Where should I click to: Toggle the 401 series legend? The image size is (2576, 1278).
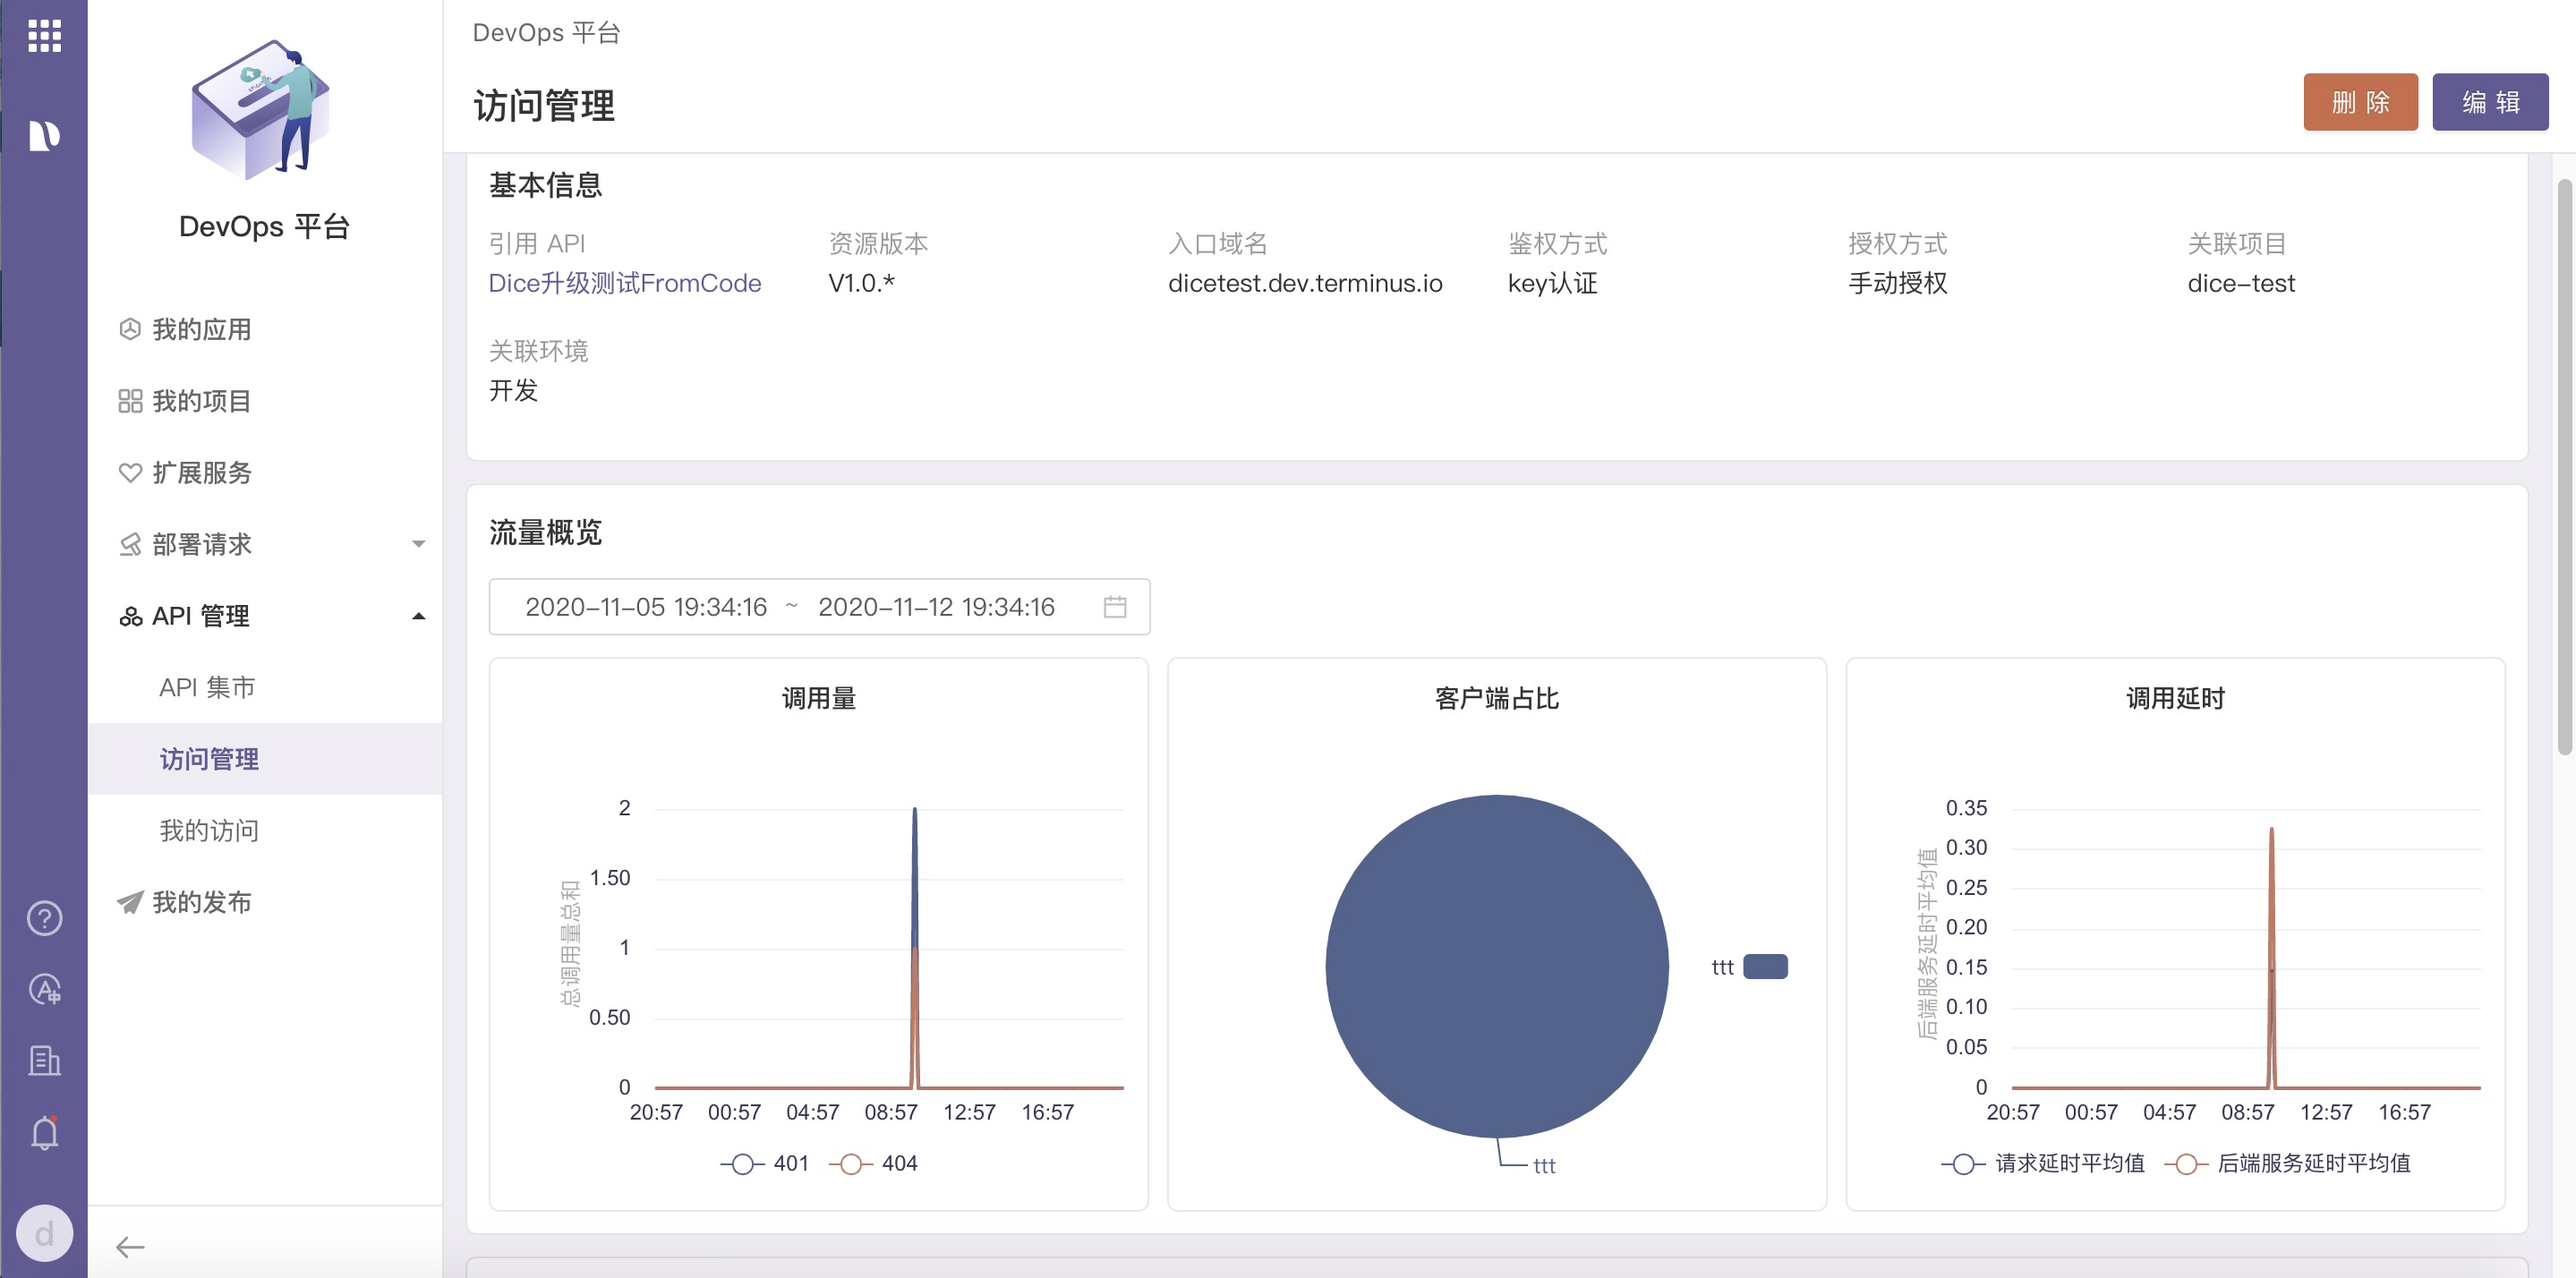pyautogui.click(x=765, y=1163)
